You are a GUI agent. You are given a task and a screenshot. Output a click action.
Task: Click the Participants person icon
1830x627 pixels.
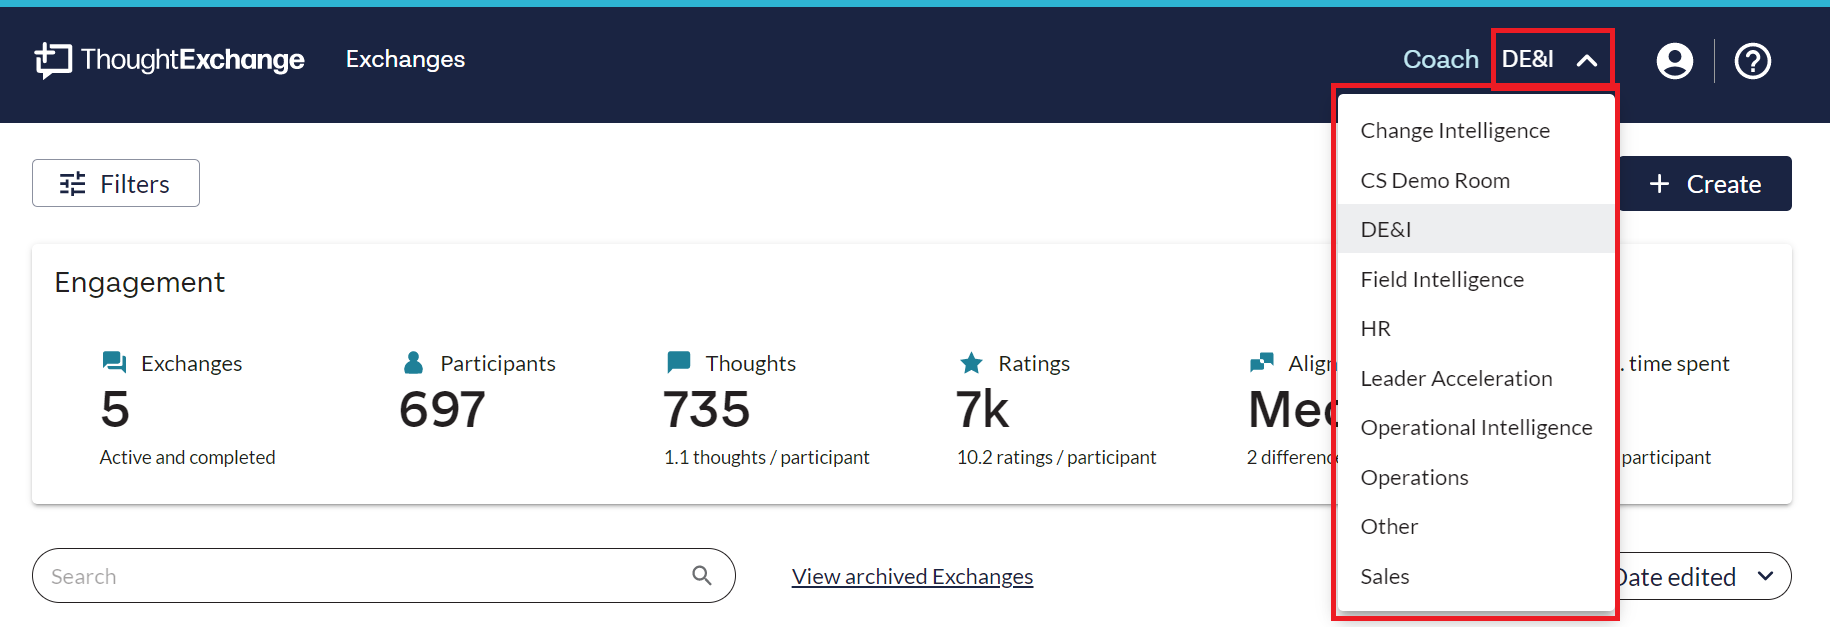click(x=413, y=362)
